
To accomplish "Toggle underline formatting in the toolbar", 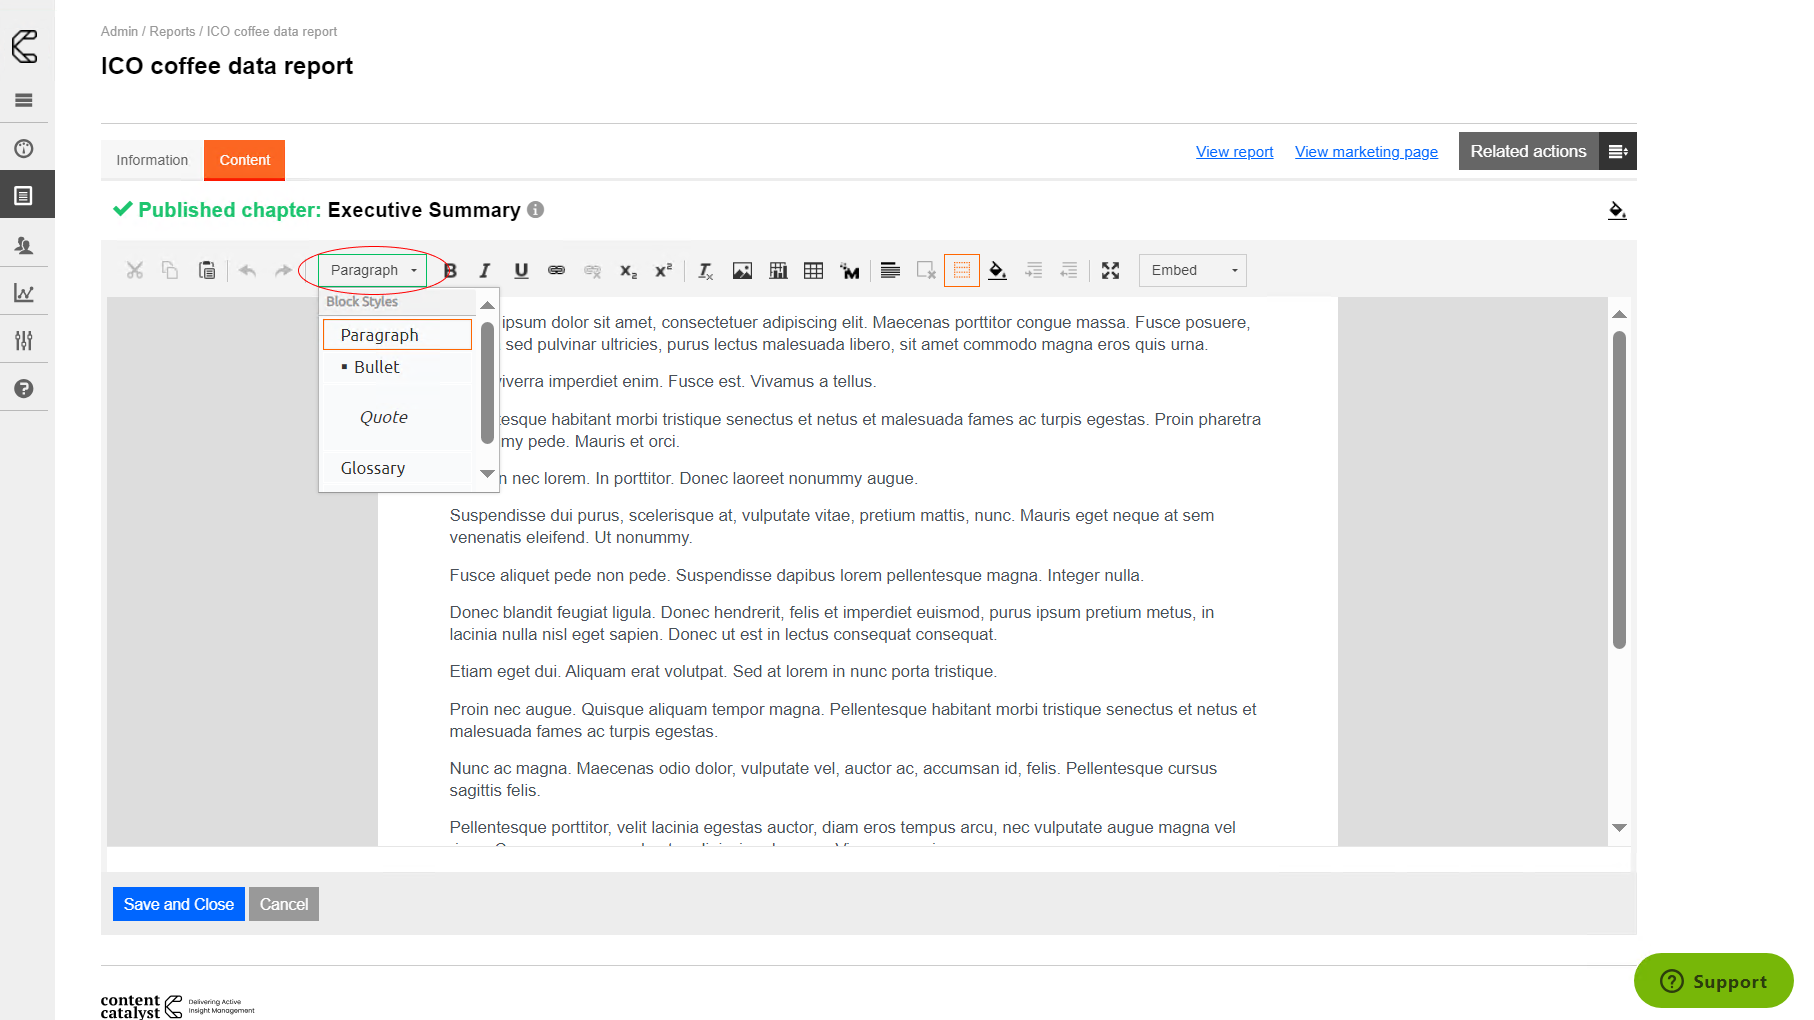I will pyautogui.click(x=521, y=271).
